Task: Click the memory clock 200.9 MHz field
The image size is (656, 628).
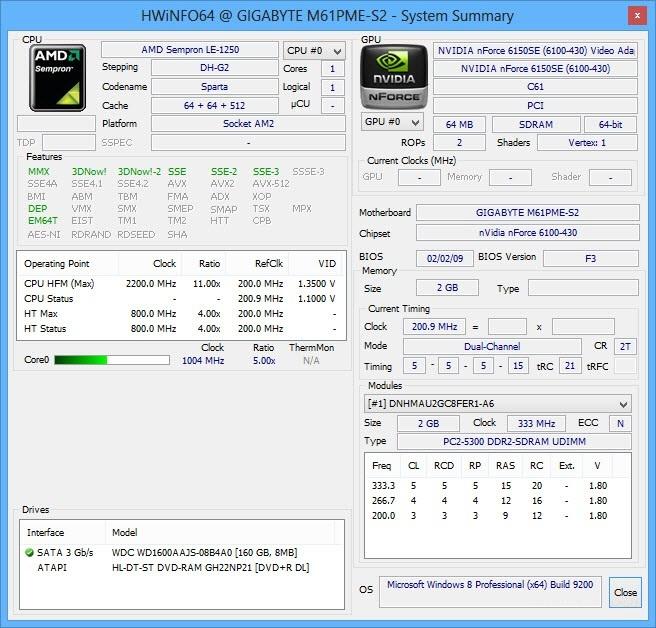Action: click(x=434, y=327)
